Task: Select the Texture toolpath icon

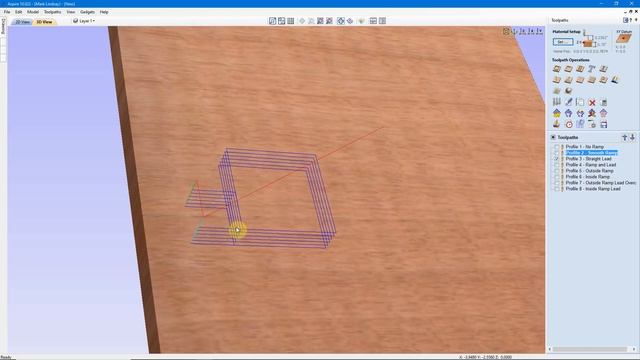Action: coord(580,80)
